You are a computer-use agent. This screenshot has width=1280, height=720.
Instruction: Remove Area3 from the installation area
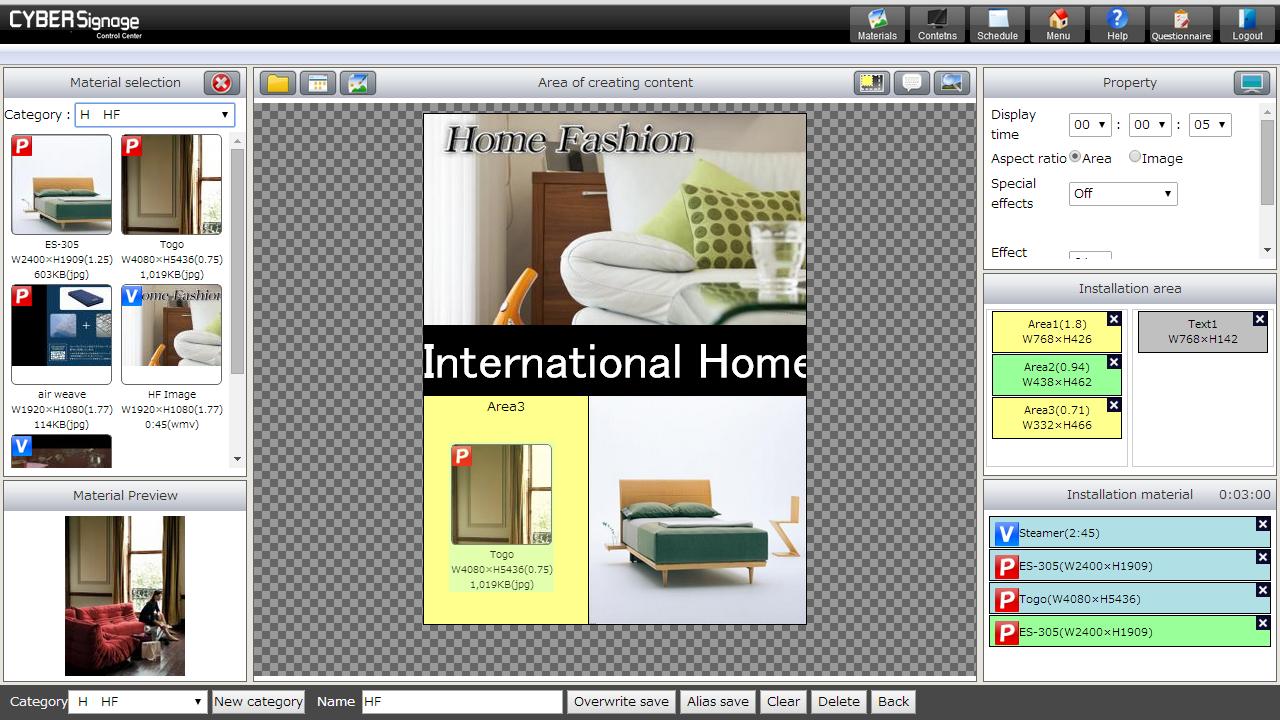point(1114,405)
